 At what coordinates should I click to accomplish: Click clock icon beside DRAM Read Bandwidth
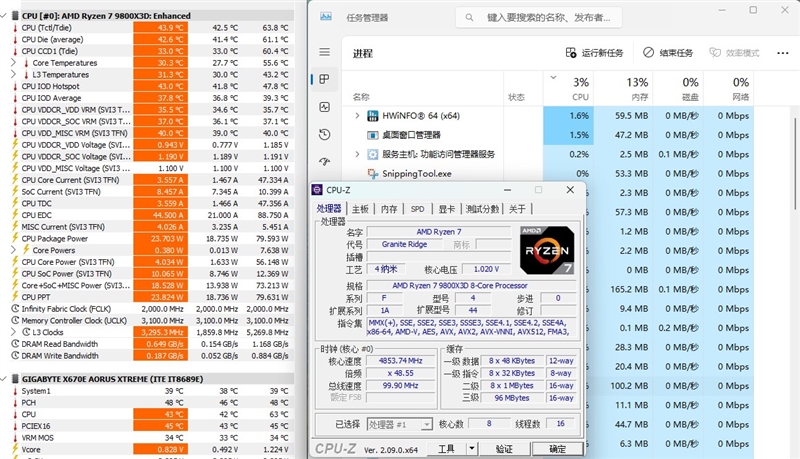click(15, 344)
